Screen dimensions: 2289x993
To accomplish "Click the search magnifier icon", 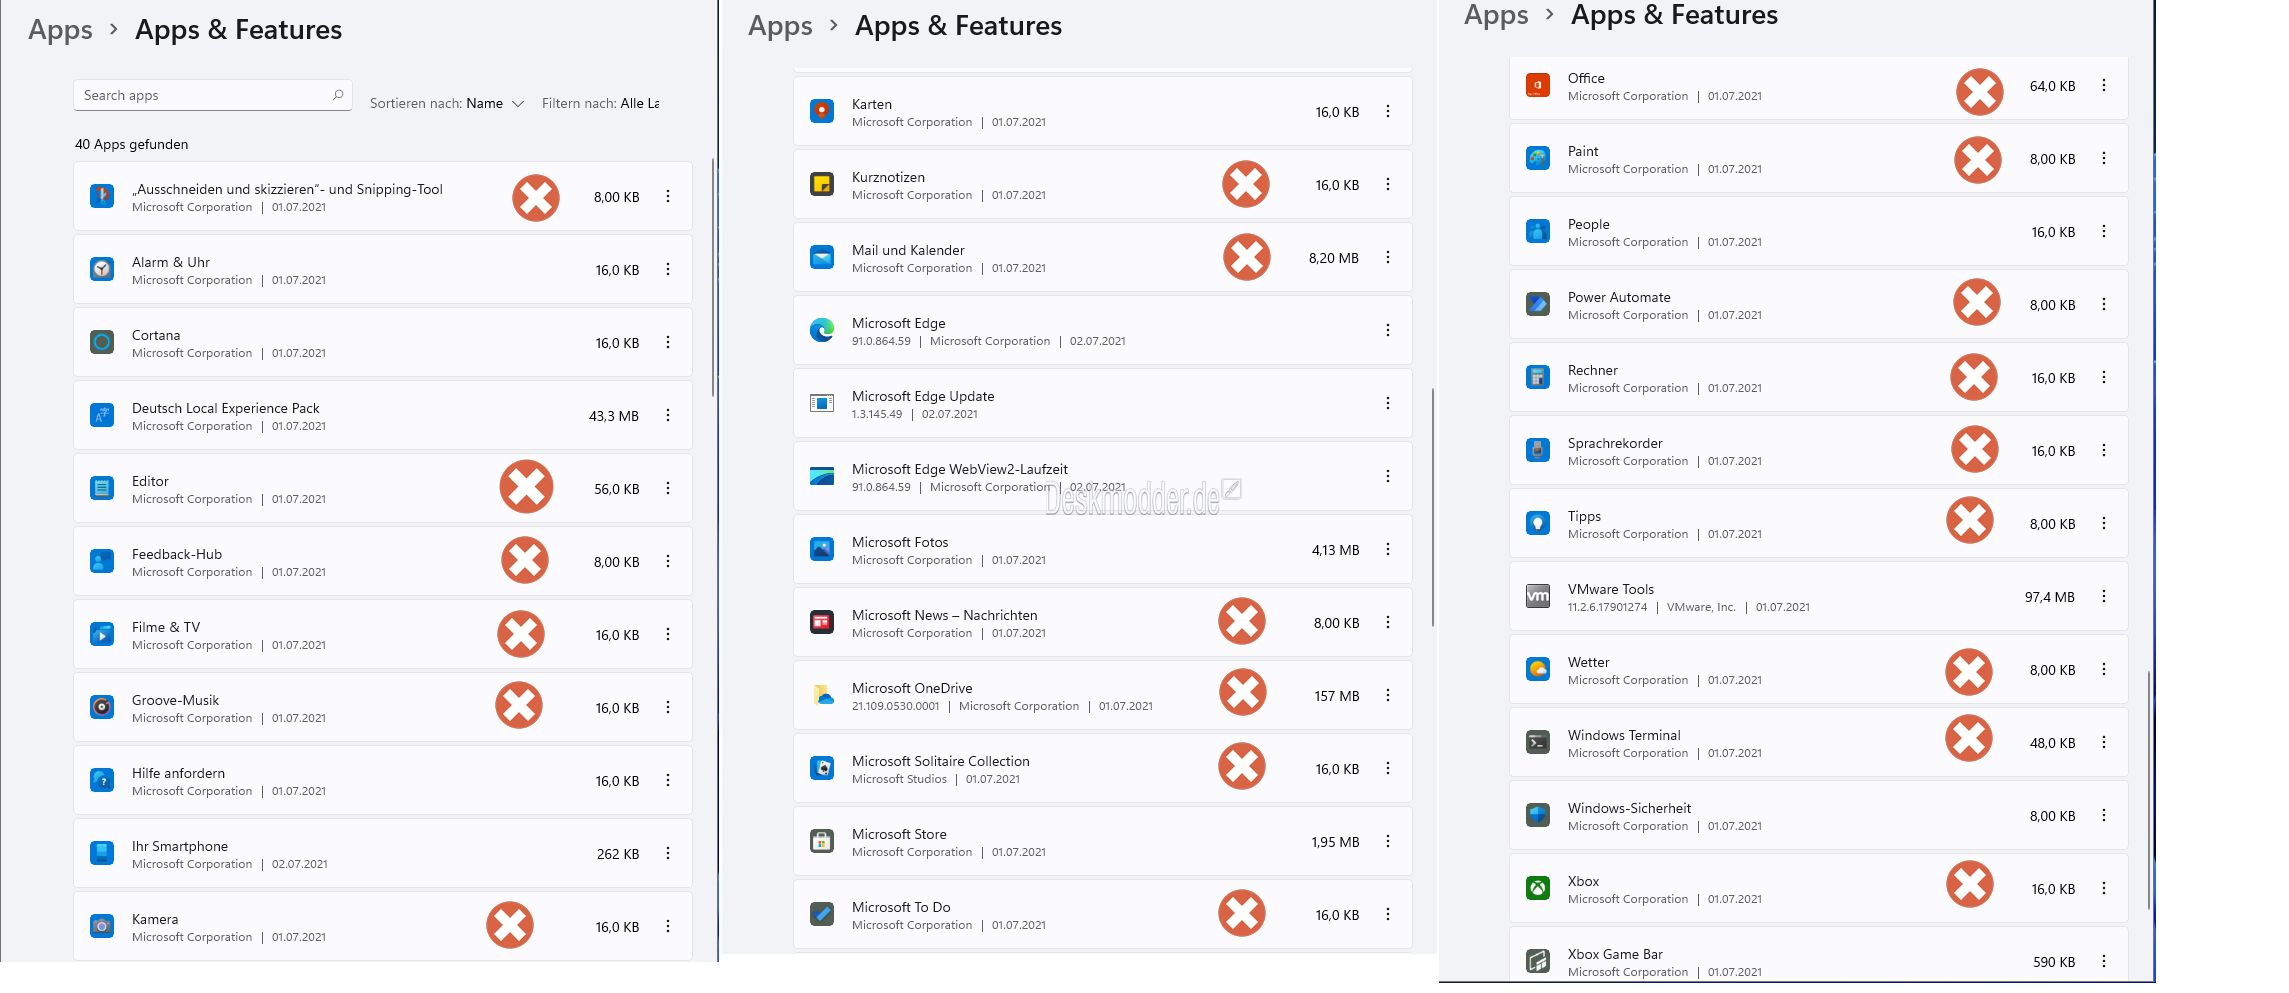I will (x=338, y=95).
